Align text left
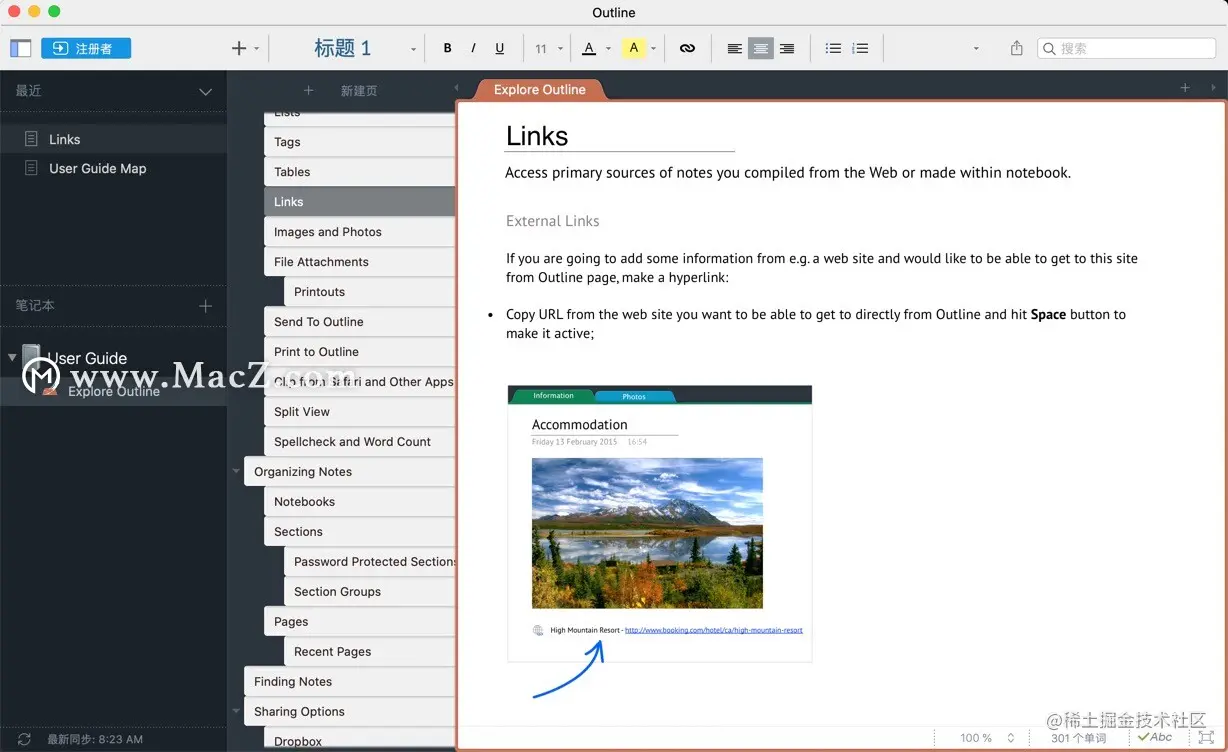This screenshot has height=752, width=1228. 735,48
